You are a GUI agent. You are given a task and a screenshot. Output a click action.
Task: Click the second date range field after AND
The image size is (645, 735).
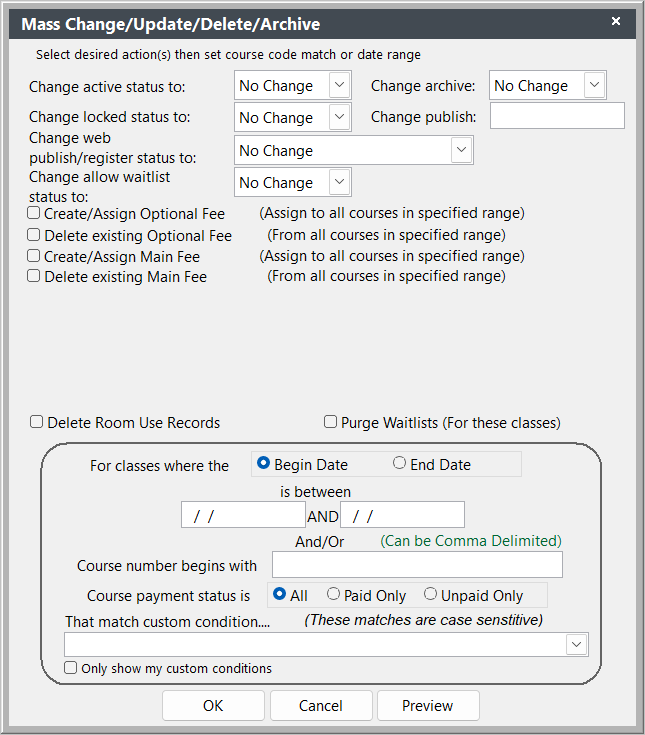click(403, 515)
